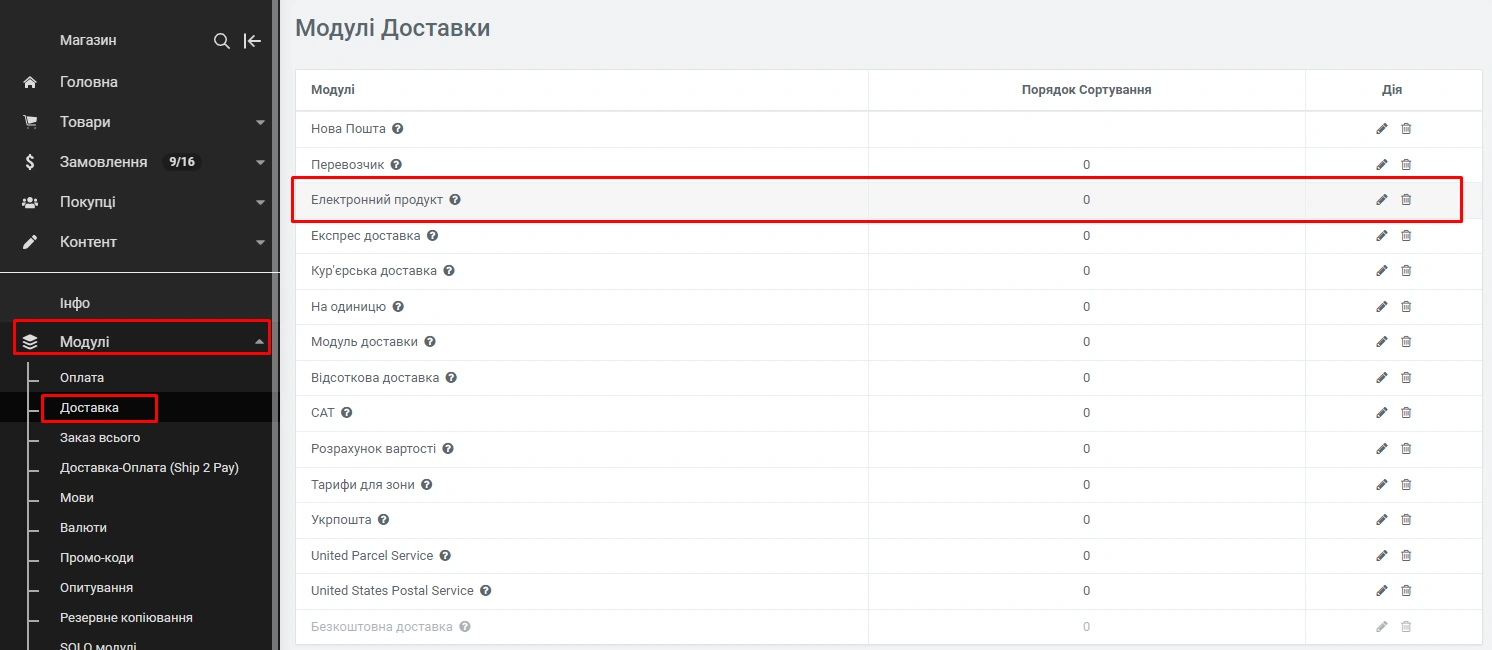The width and height of the screenshot is (1492, 650).
Task: Go to Головна in the sidebar
Action: point(88,82)
